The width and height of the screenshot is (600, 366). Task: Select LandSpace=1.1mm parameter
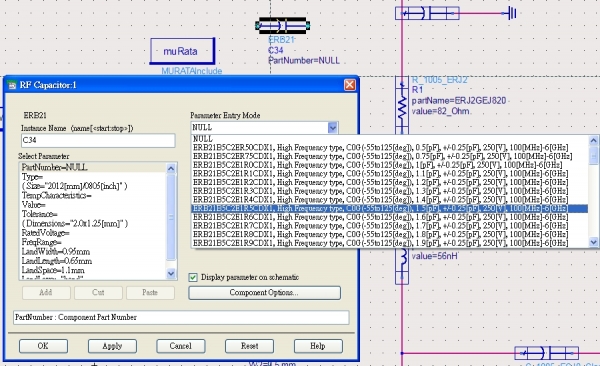pos(93,270)
